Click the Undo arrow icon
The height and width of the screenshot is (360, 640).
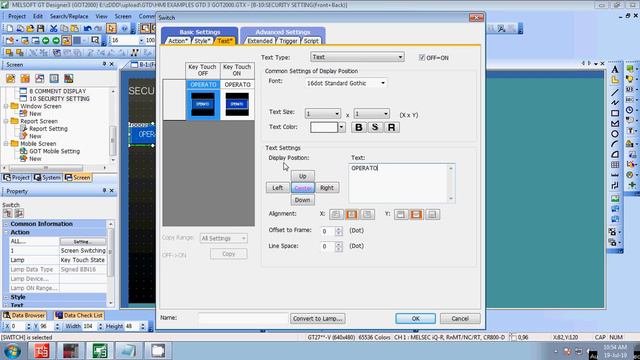(x=87, y=28)
